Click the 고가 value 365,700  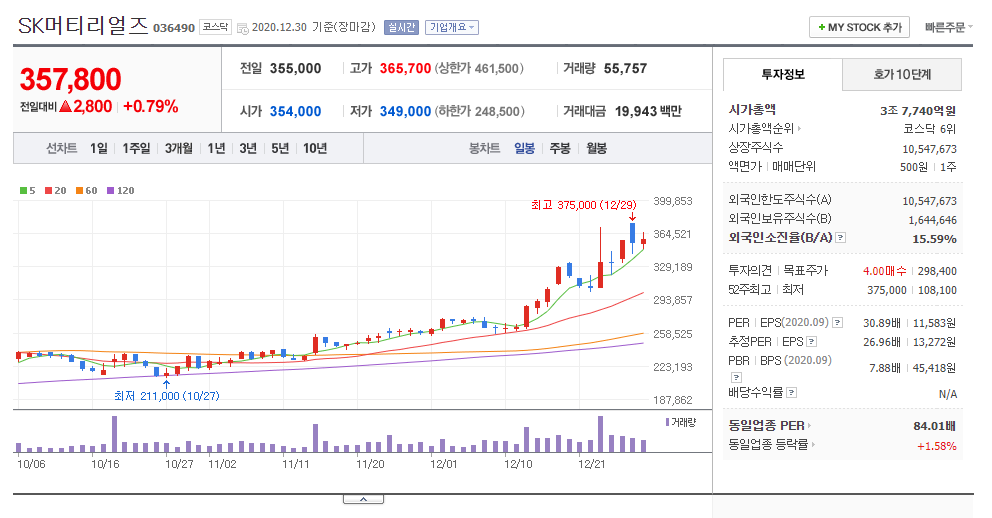405,68
